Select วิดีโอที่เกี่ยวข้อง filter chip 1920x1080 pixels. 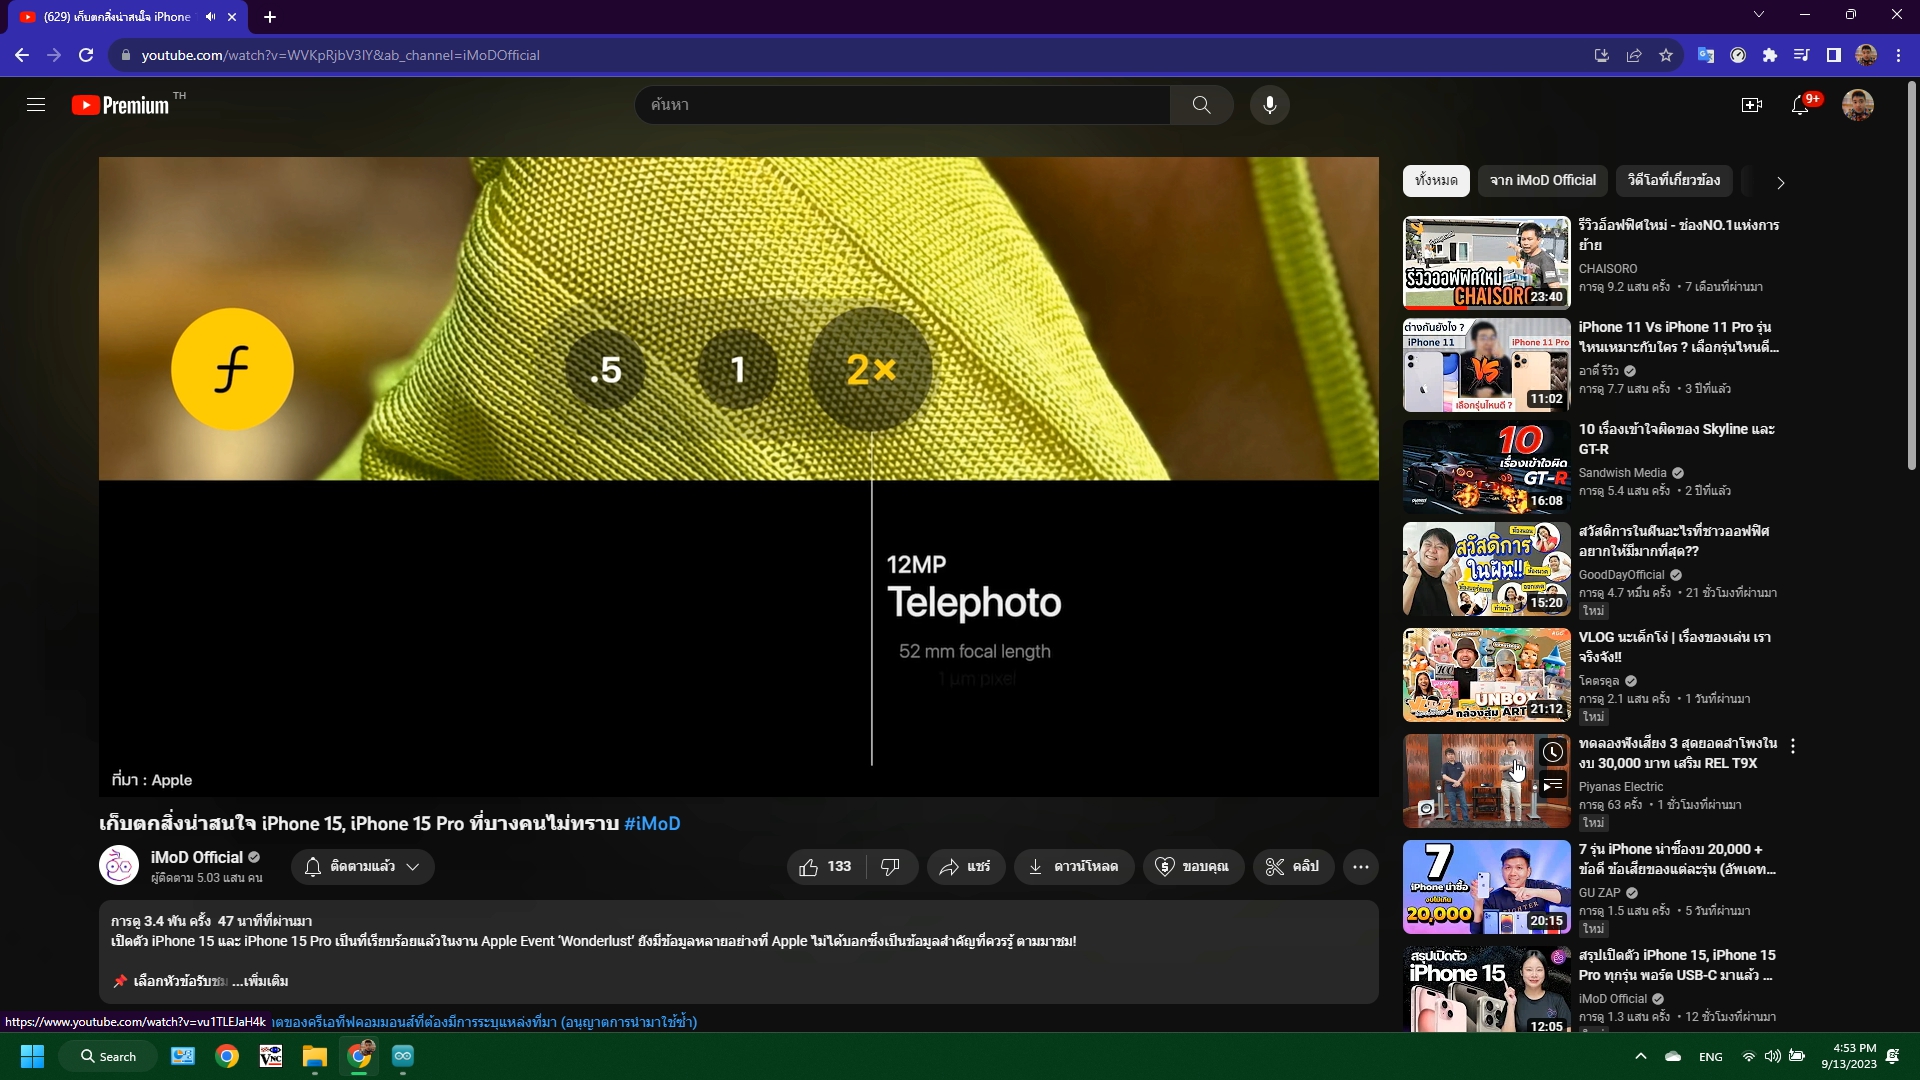coord(1674,180)
